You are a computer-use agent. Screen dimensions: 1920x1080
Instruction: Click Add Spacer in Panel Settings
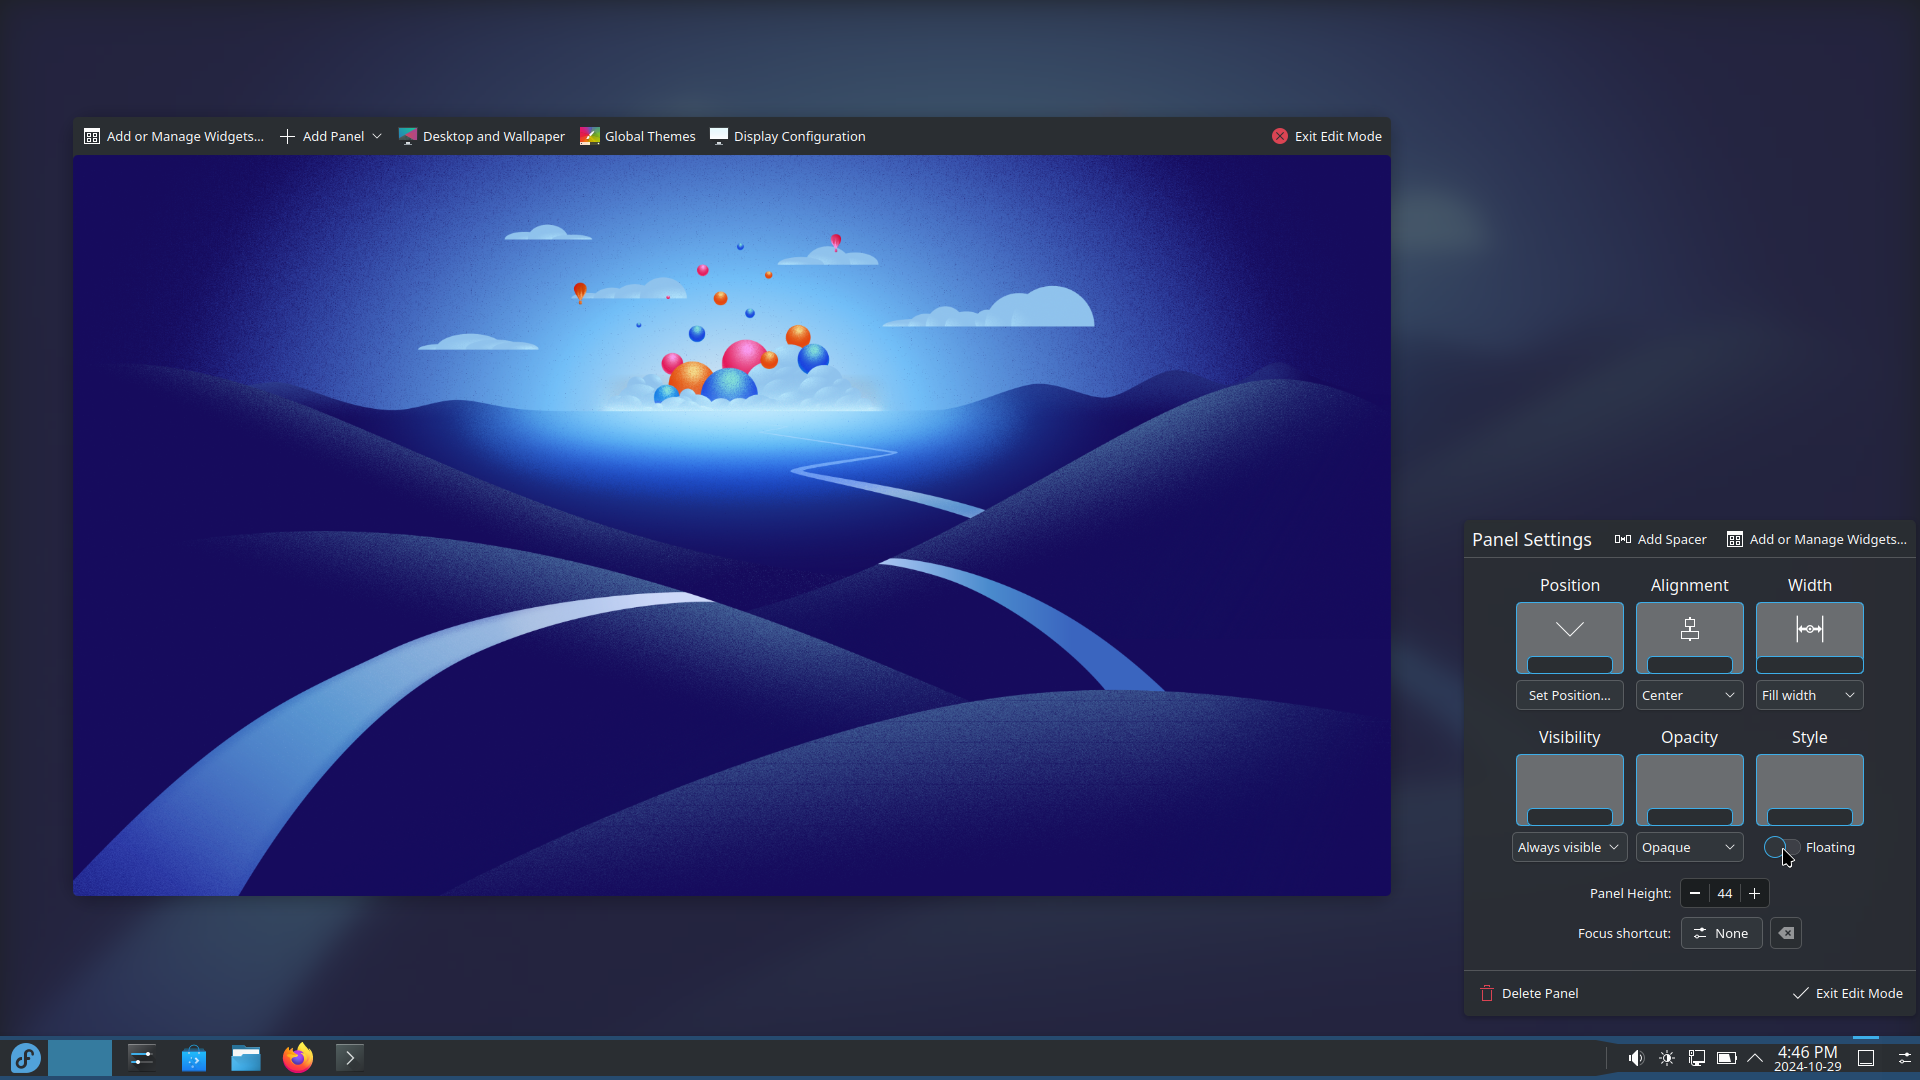pos(1660,539)
